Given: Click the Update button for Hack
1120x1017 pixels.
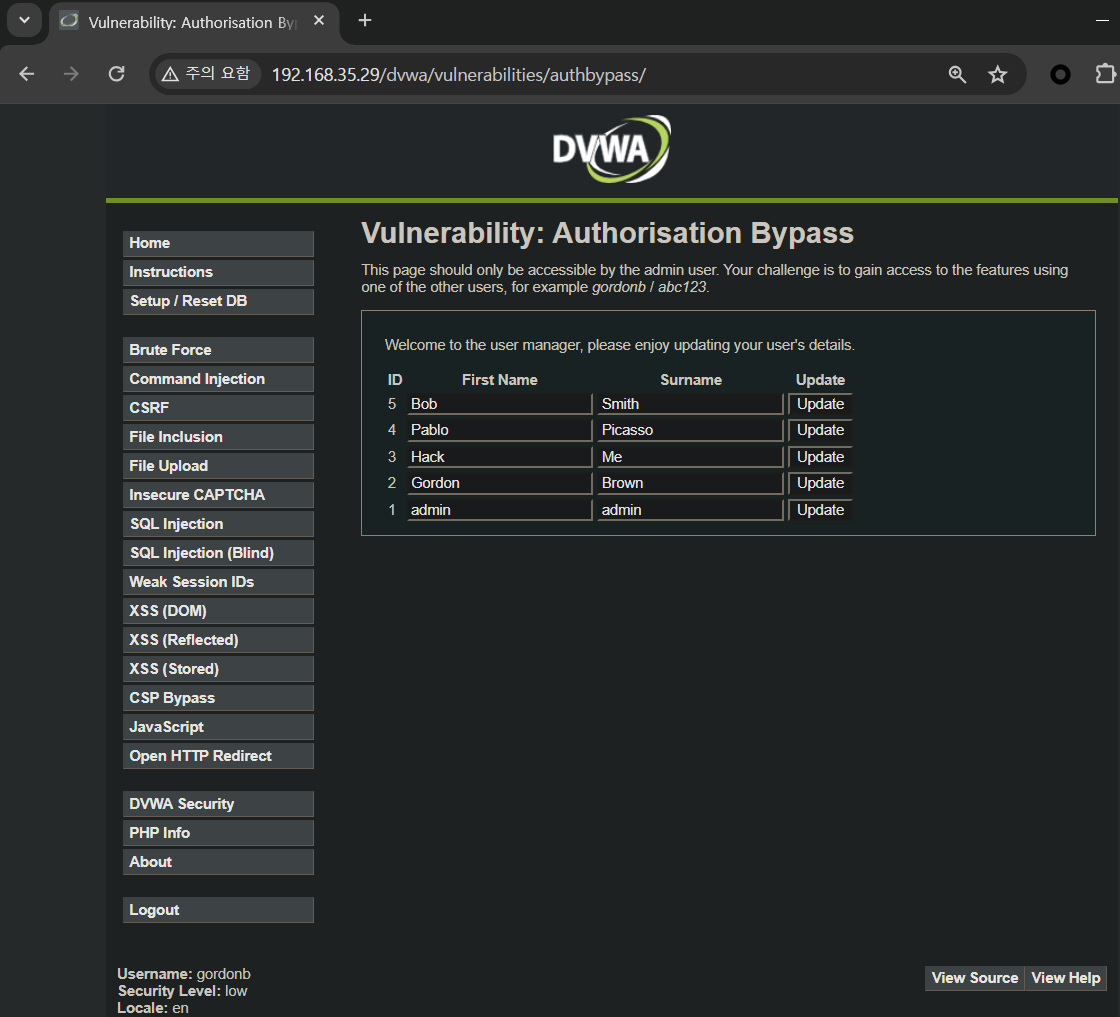Looking at the screenshot, I should 820,457.
